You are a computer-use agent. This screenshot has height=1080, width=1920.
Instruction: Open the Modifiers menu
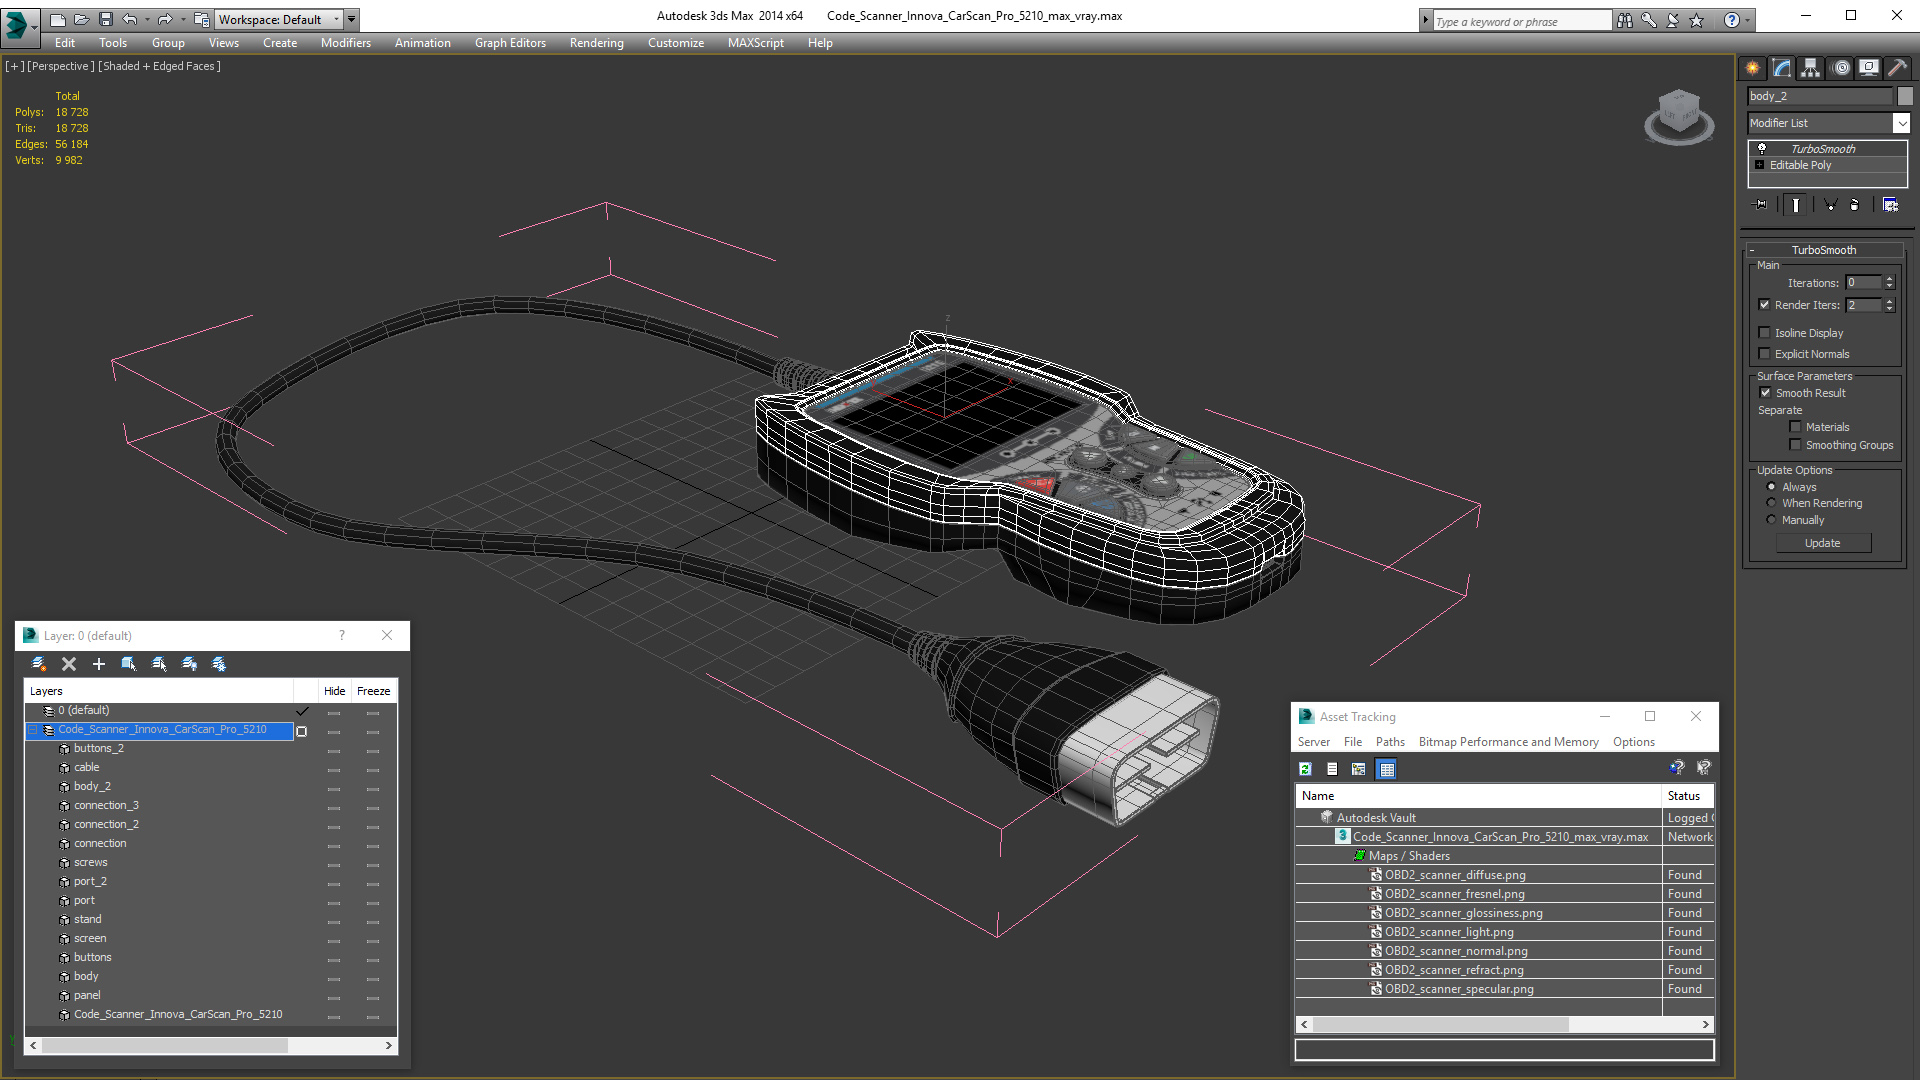coord(345,43)
